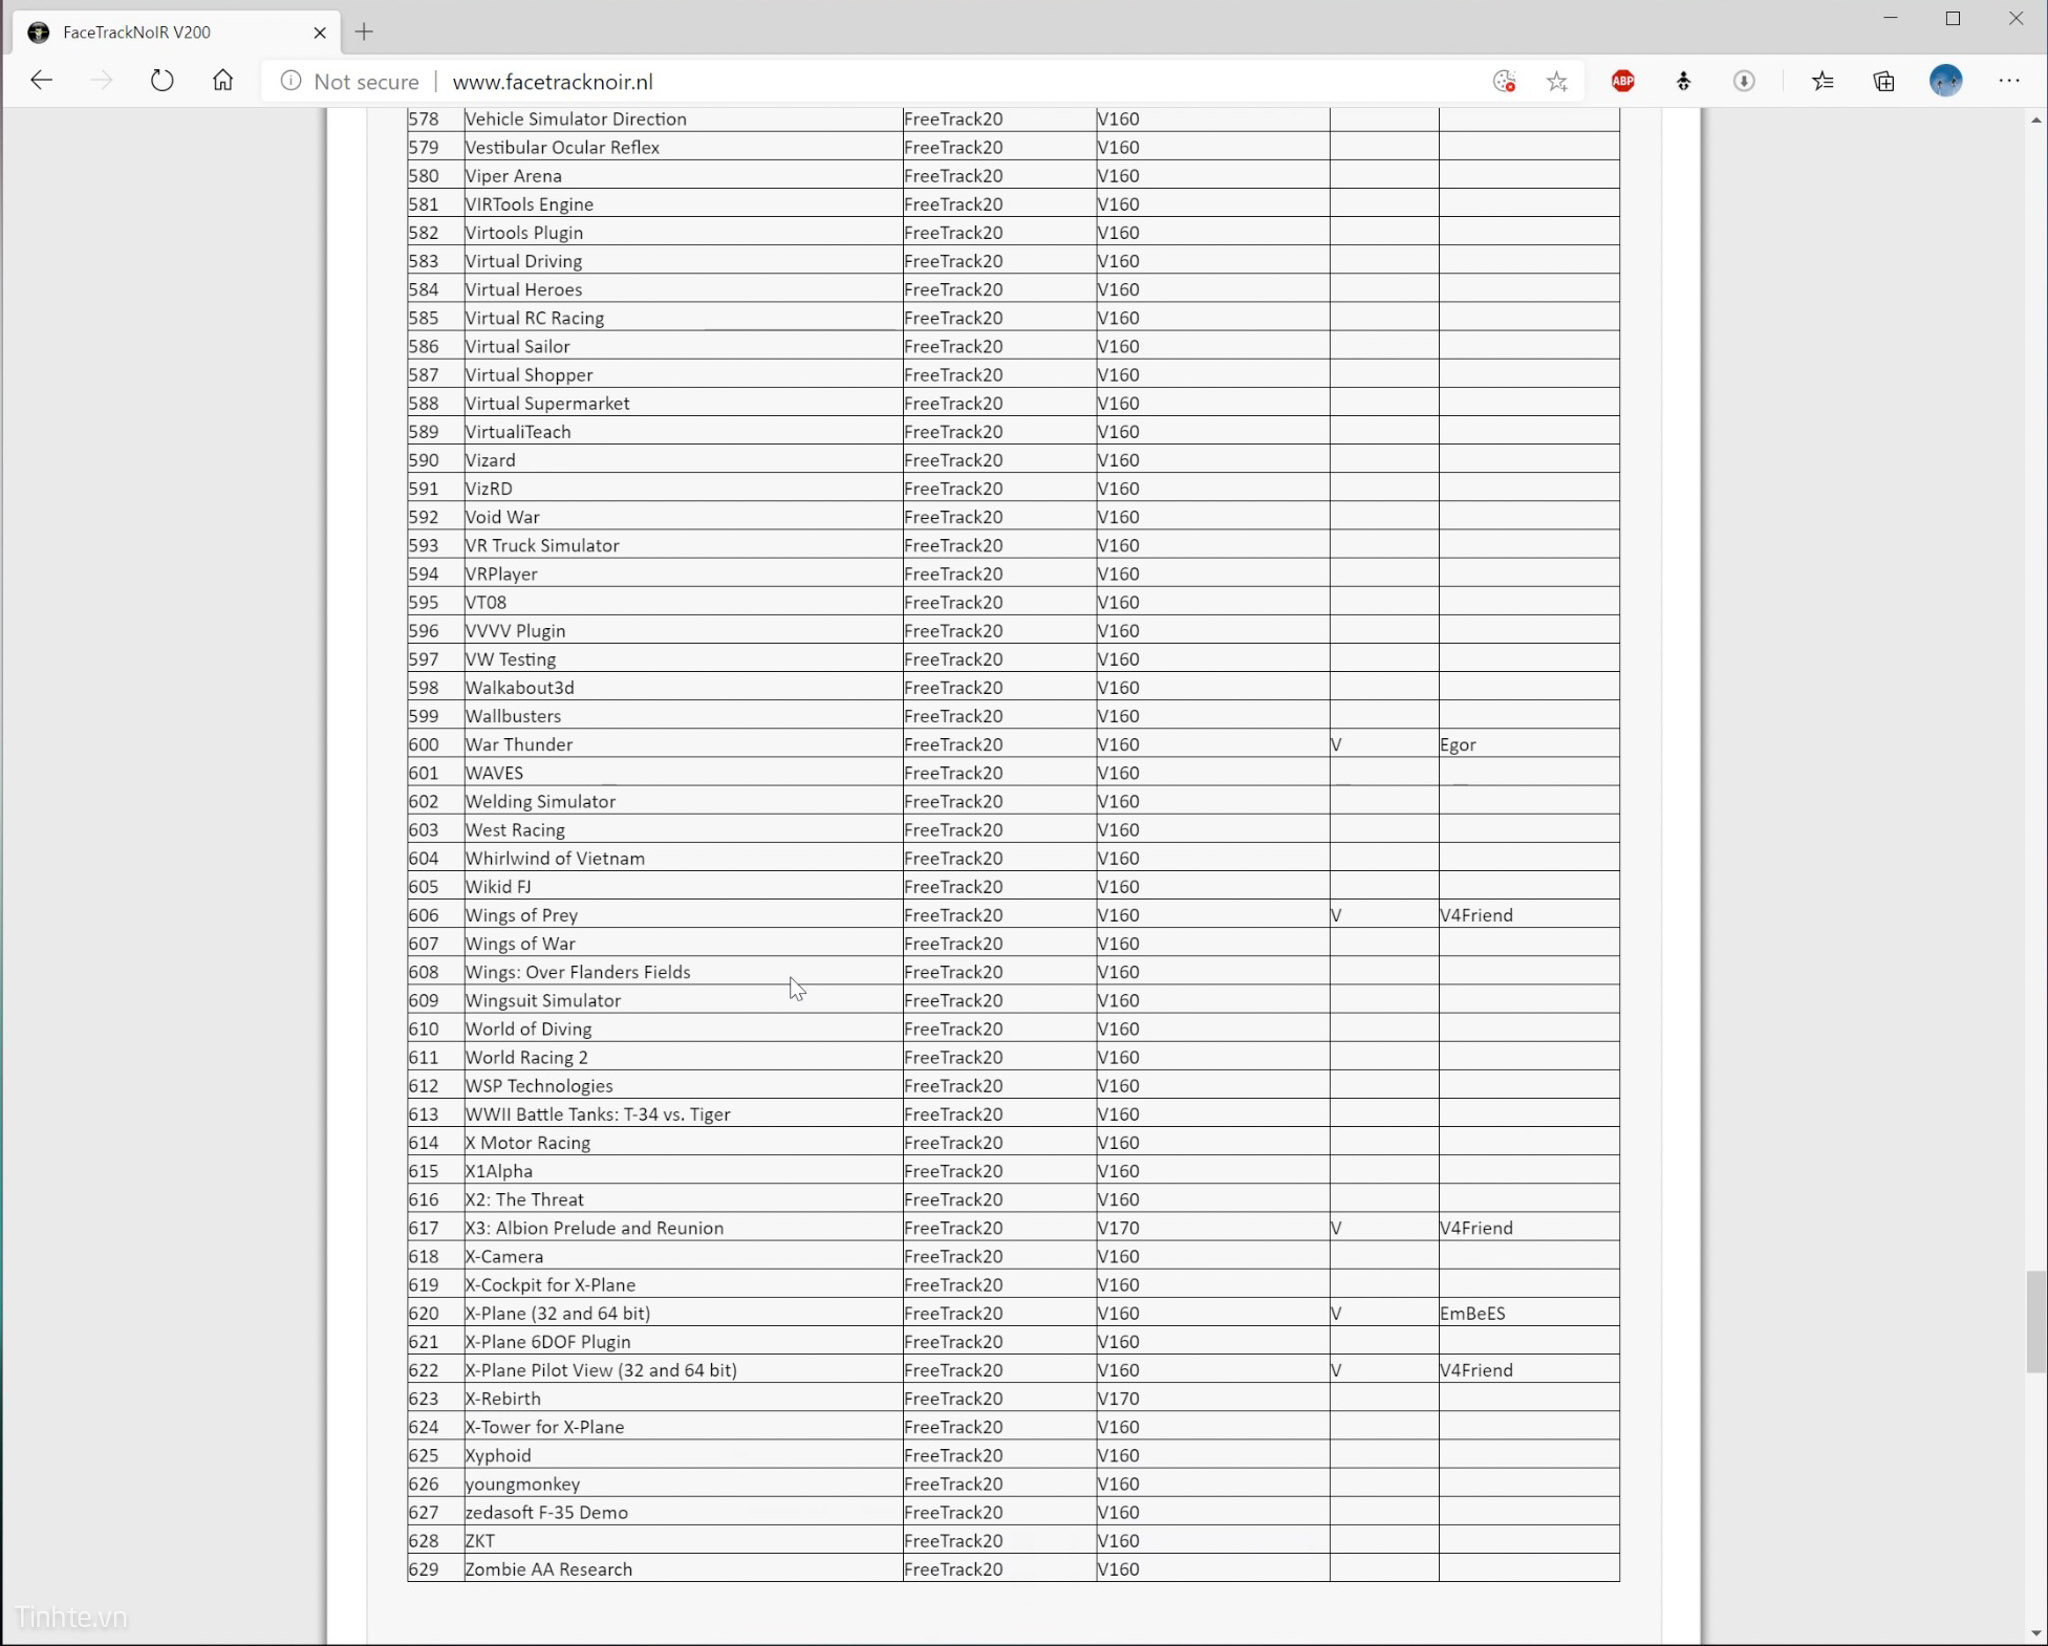The image size is (2048, 1646).
Task: Add this page to favorites star
Action: pos(1557,82)
